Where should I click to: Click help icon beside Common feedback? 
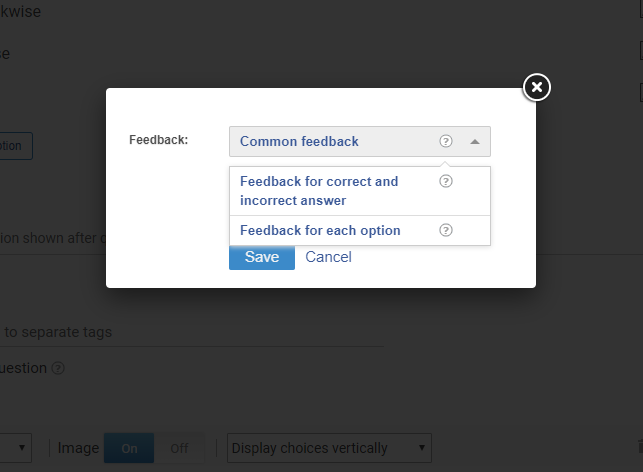coord(446,142)
